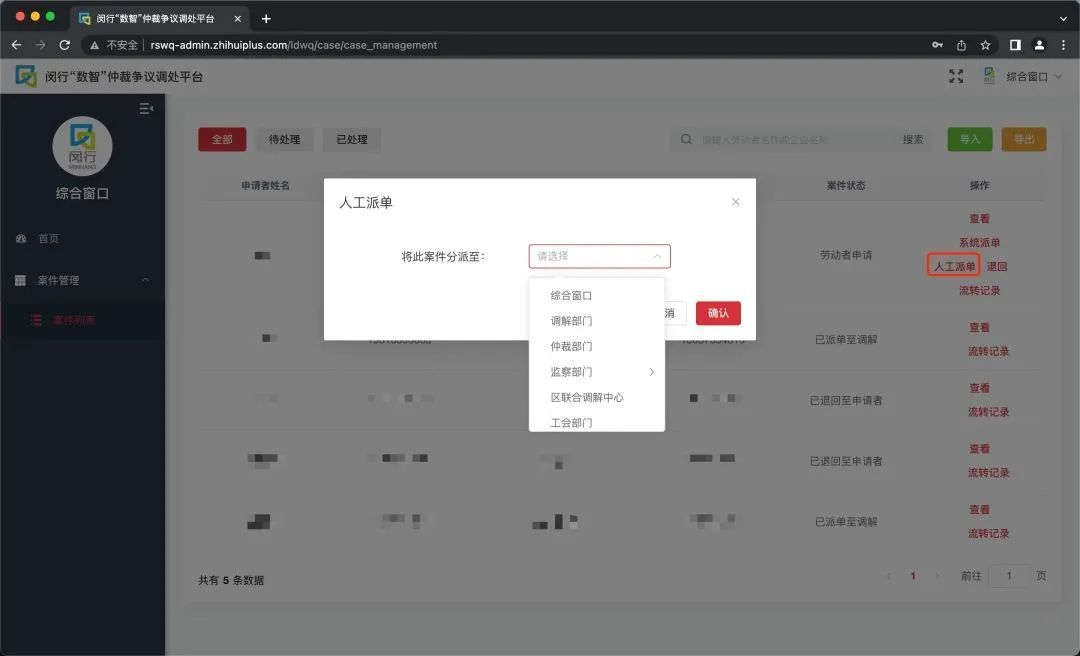
Task: Choose 仲裁部门 in the dropdown list
Action: click(571, 346)
